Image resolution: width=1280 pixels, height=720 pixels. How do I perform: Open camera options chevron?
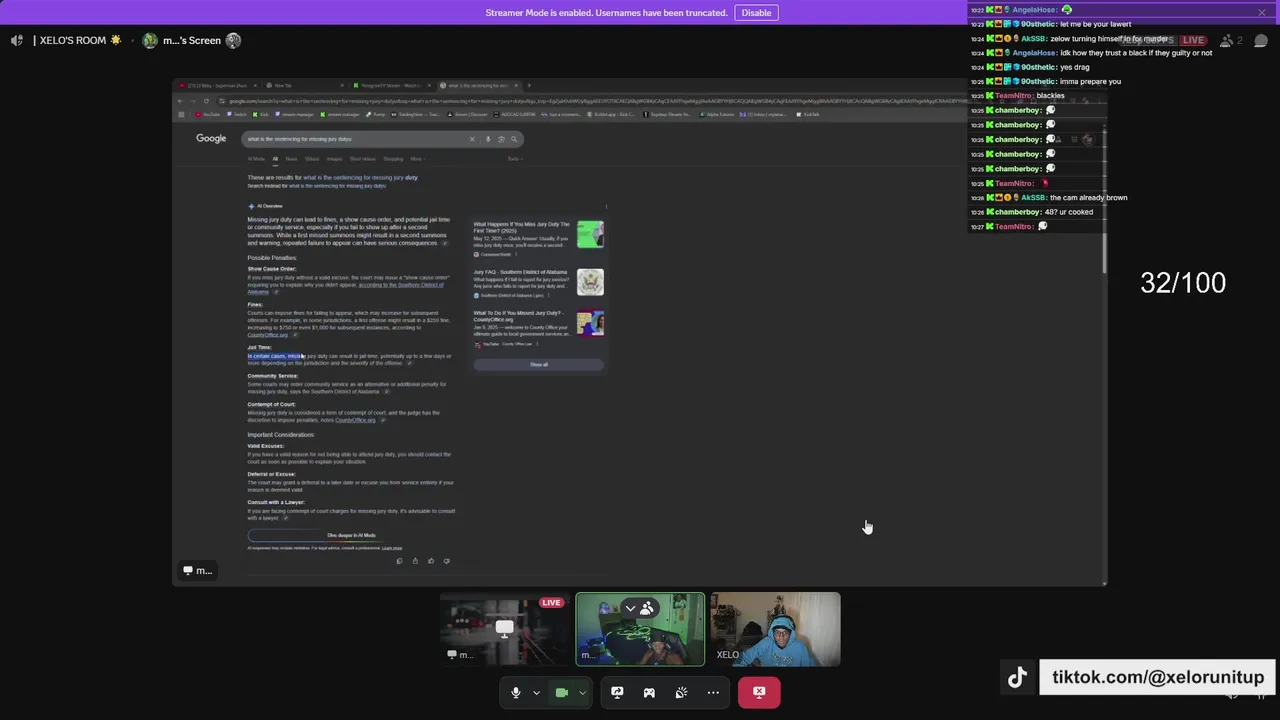click(x=582, y=693)
